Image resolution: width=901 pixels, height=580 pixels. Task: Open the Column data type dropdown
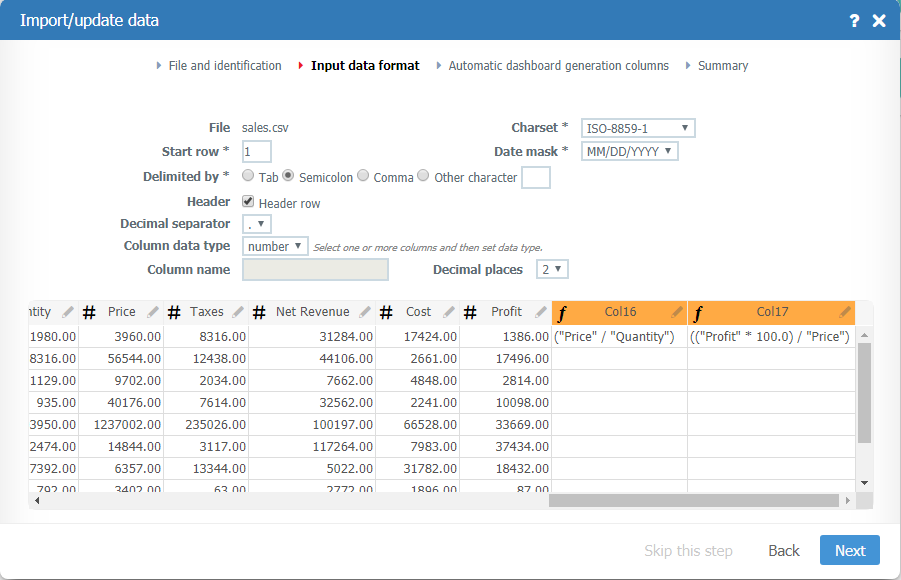(275, 245)
